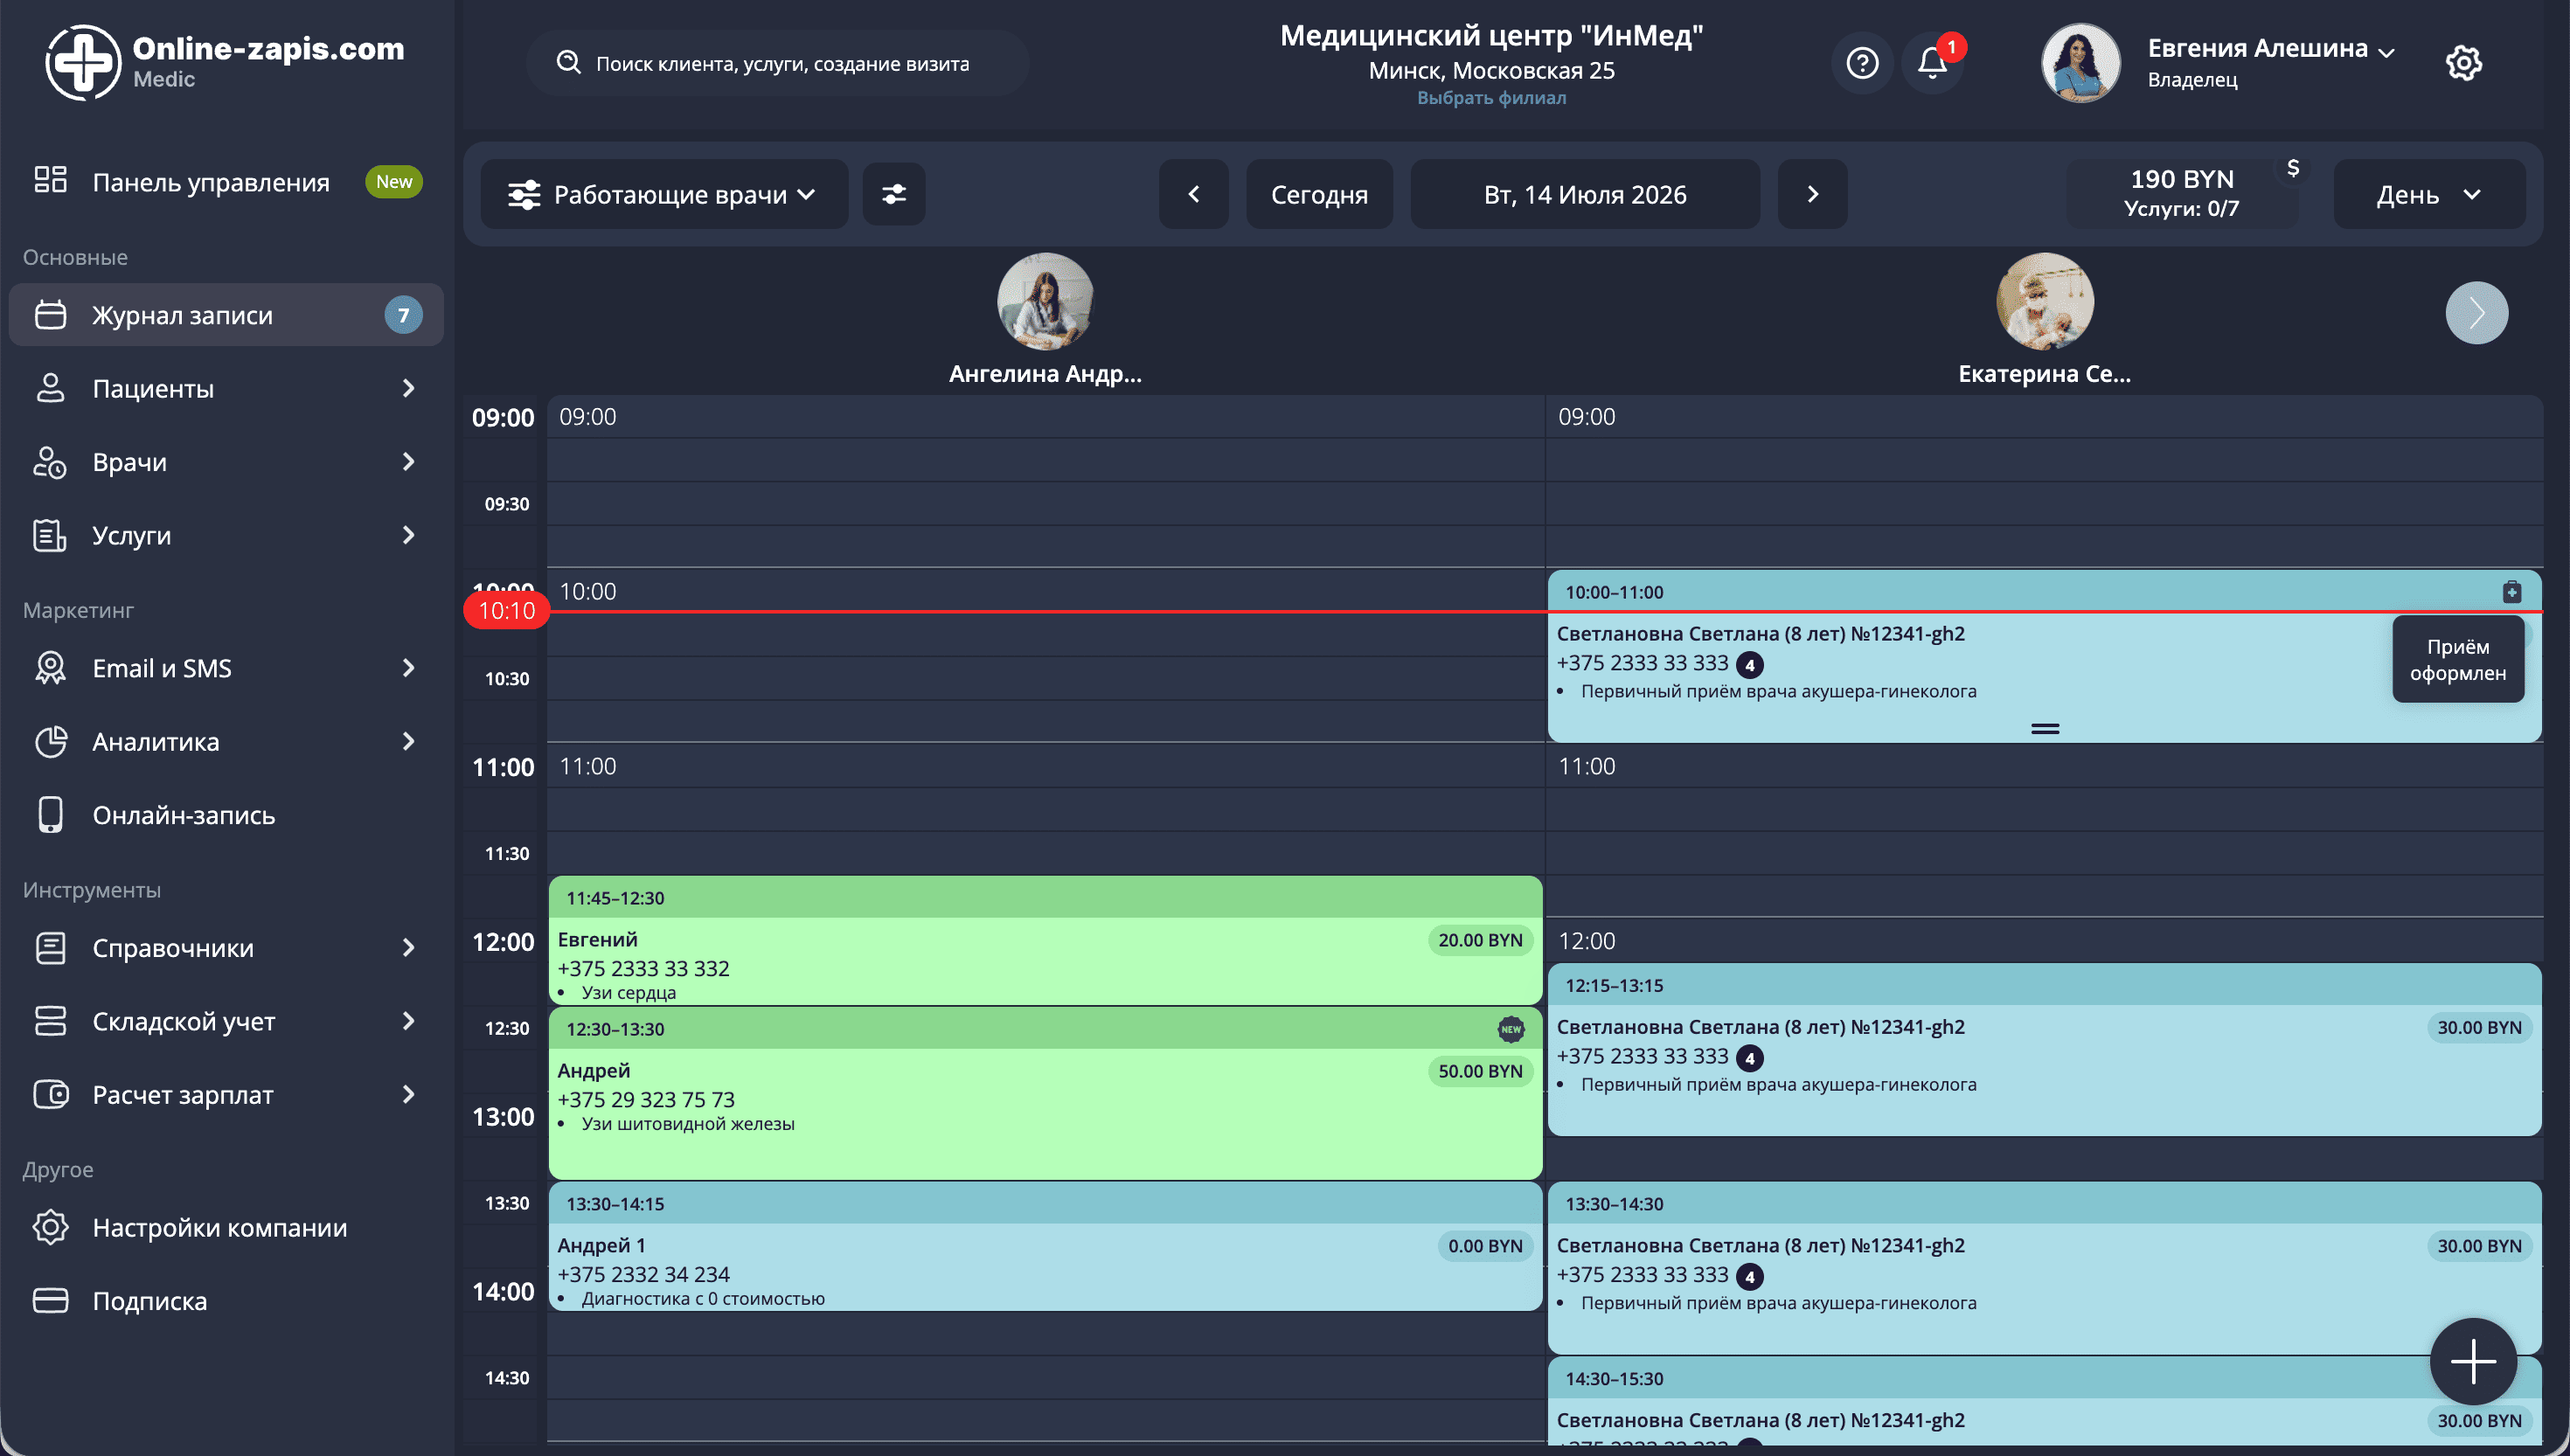Open Панель управления dashboard
The image size is (2570, 1456).
(226, 182)
